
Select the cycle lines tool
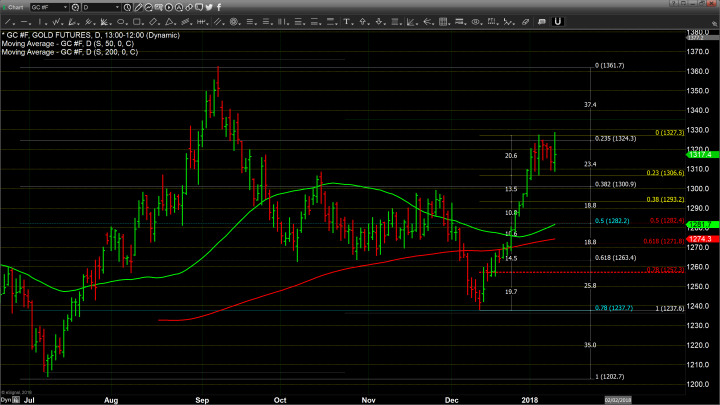(201, 22)
